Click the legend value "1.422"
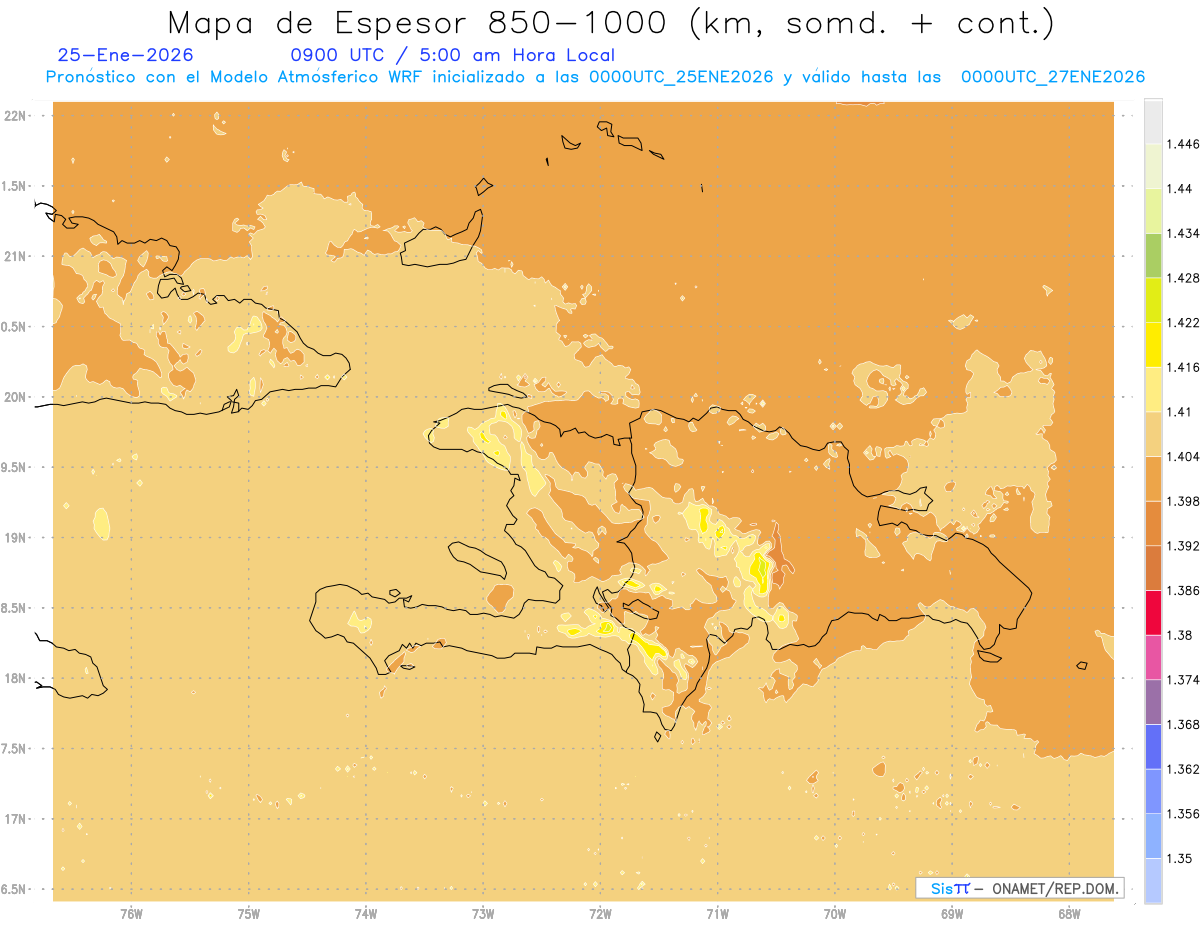 (1183, 323)
